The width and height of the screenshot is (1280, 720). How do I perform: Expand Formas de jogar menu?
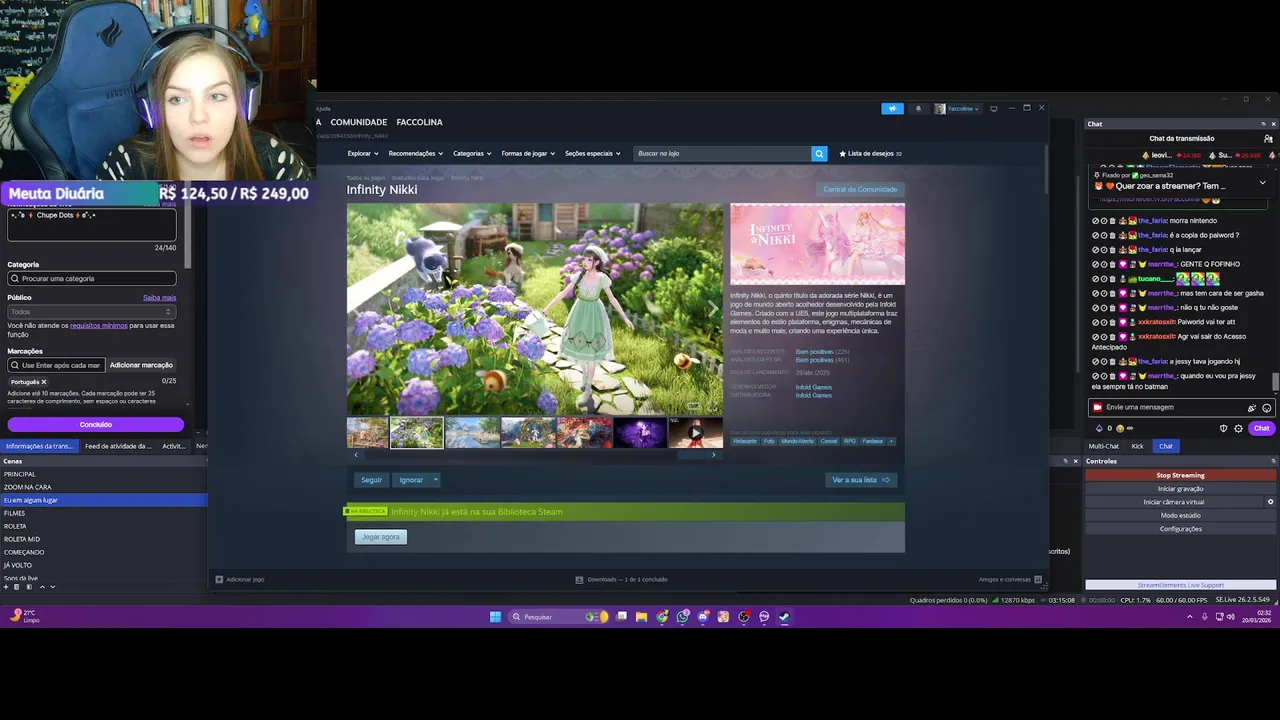pyautogui.click(x=528, y=153)
